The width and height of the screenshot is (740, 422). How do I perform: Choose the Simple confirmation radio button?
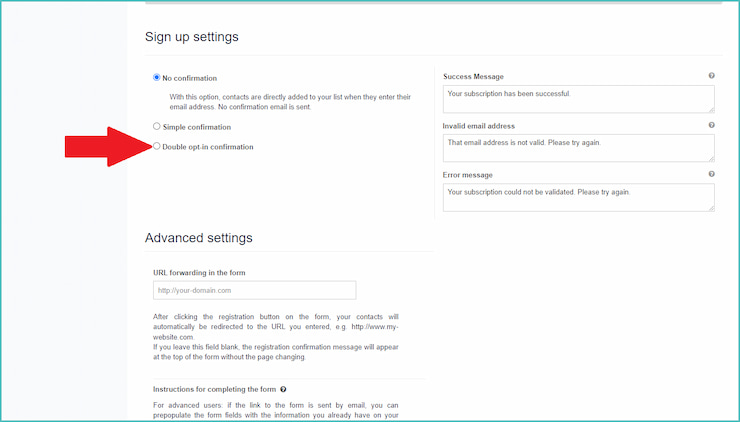pyautogui.click(x=157, y=126)
